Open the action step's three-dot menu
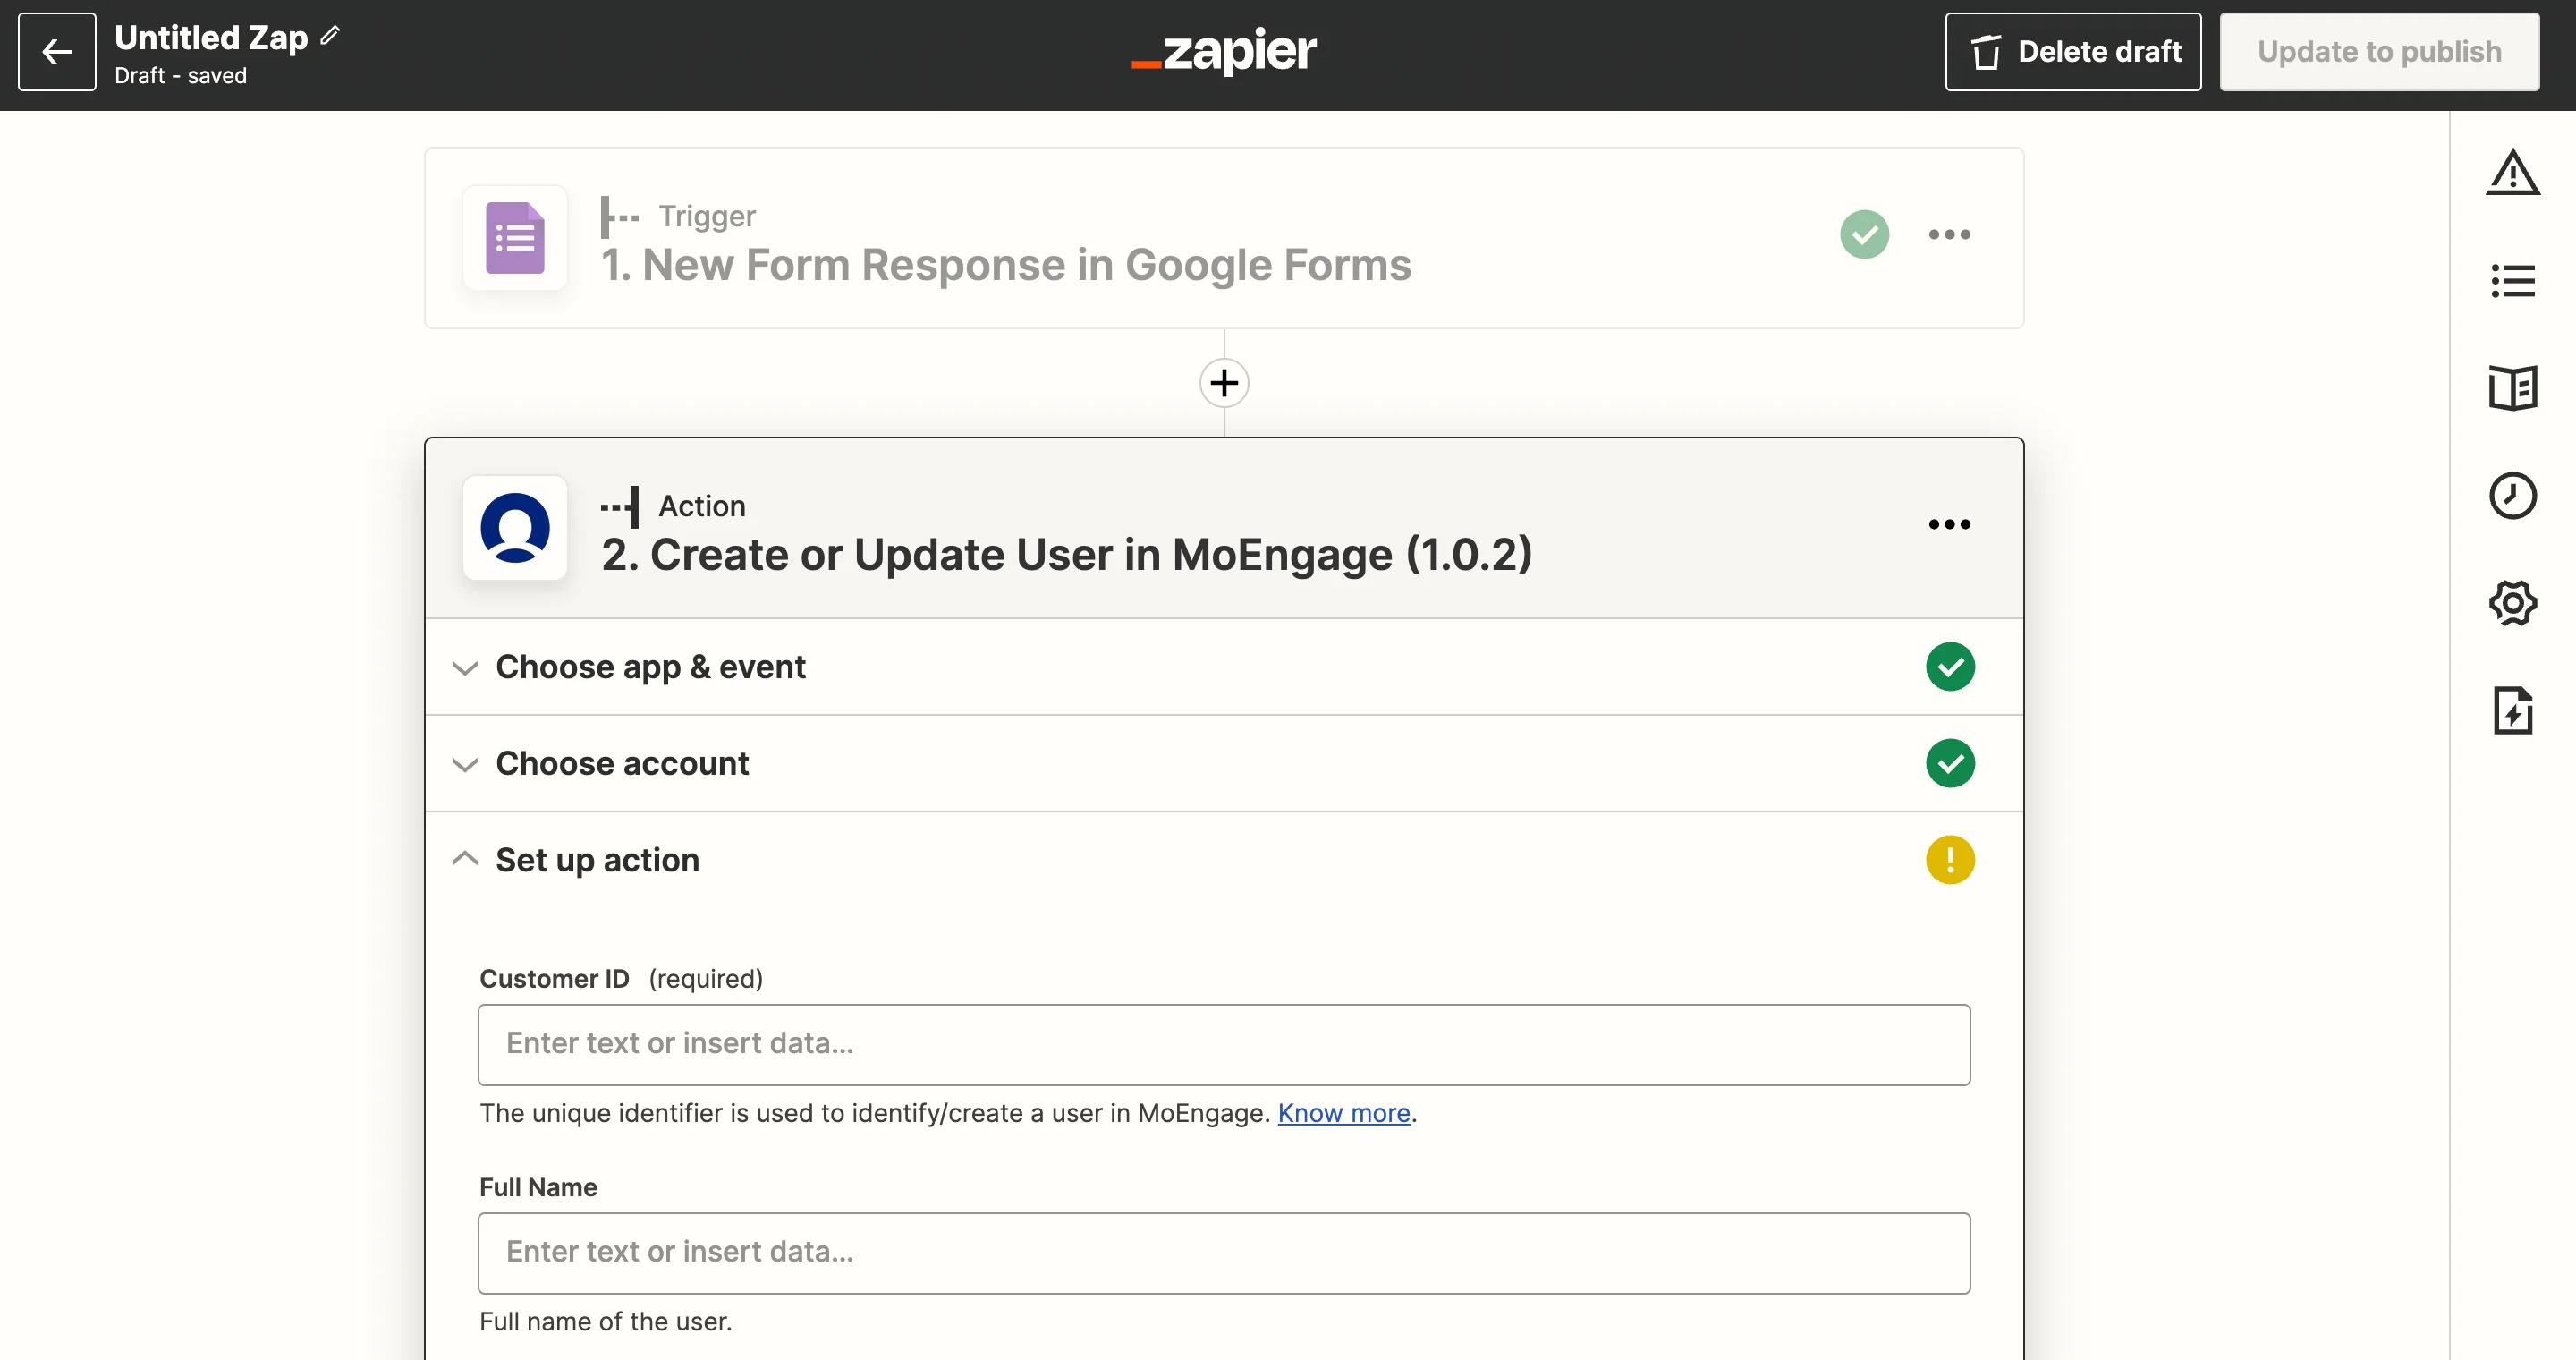This screenshot has height=1360, width=2576. [1949, 525]
